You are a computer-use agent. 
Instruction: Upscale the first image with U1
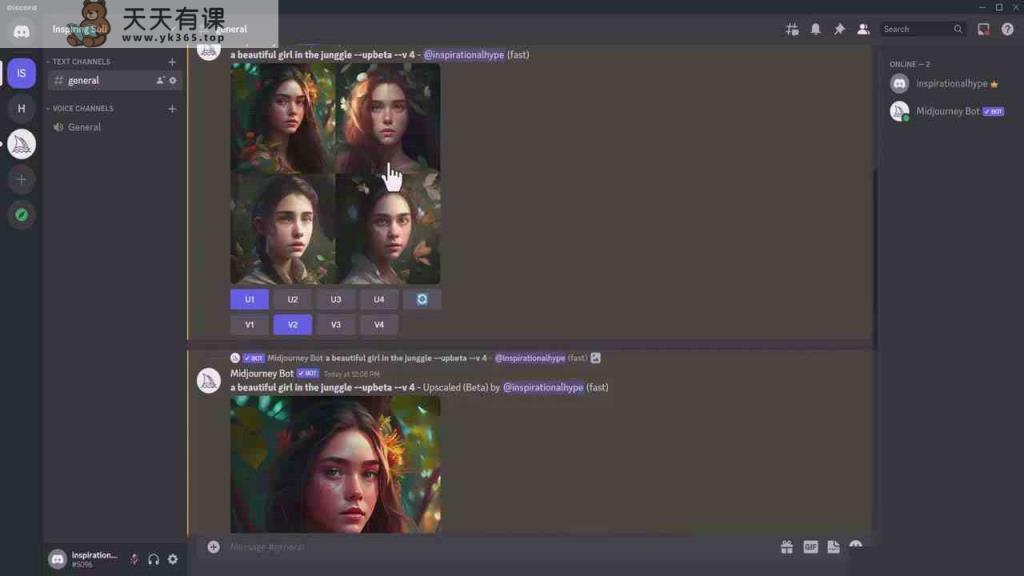click(x=249, y=299)
